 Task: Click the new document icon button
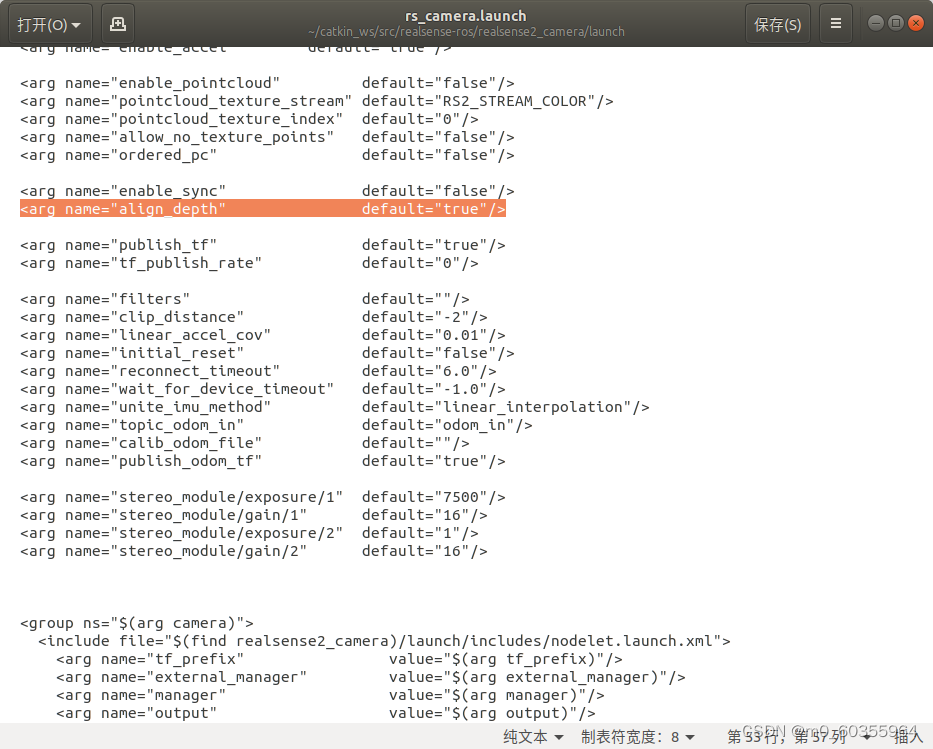coord(118,24)
